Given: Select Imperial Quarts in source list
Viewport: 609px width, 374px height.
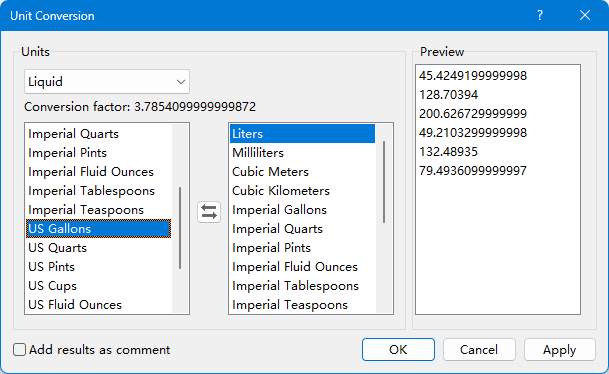Looking at the screenshot, I should [99, 134].
